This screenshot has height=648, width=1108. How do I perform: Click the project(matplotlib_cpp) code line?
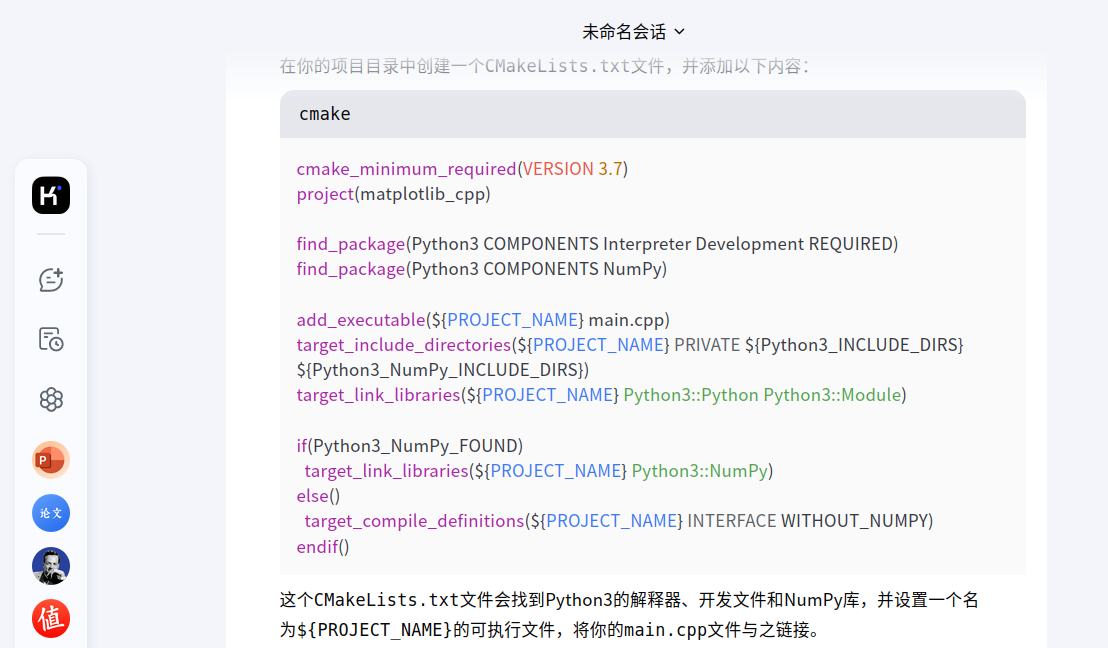click(x=392, y=193)
